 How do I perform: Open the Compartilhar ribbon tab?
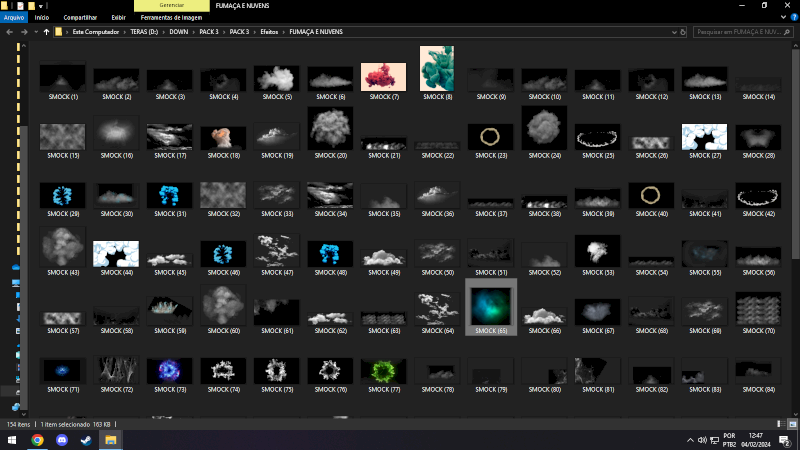point(80,17)
